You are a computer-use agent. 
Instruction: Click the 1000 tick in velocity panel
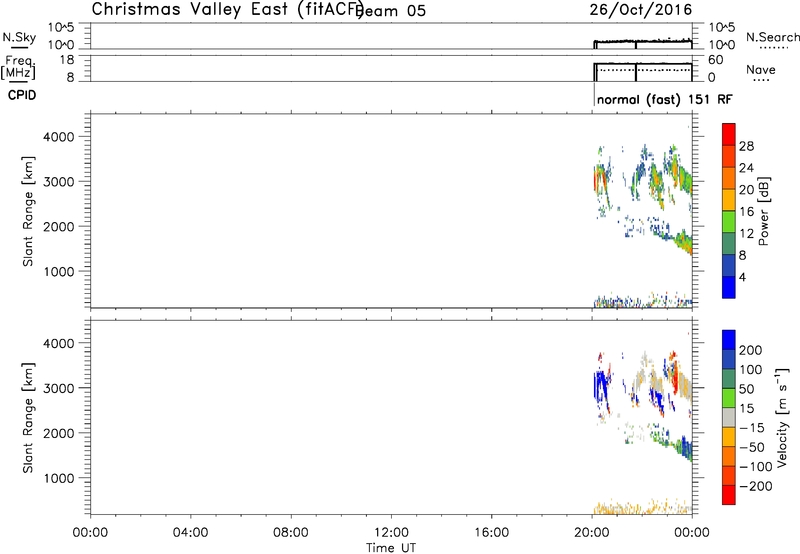[x=59, y=478]
